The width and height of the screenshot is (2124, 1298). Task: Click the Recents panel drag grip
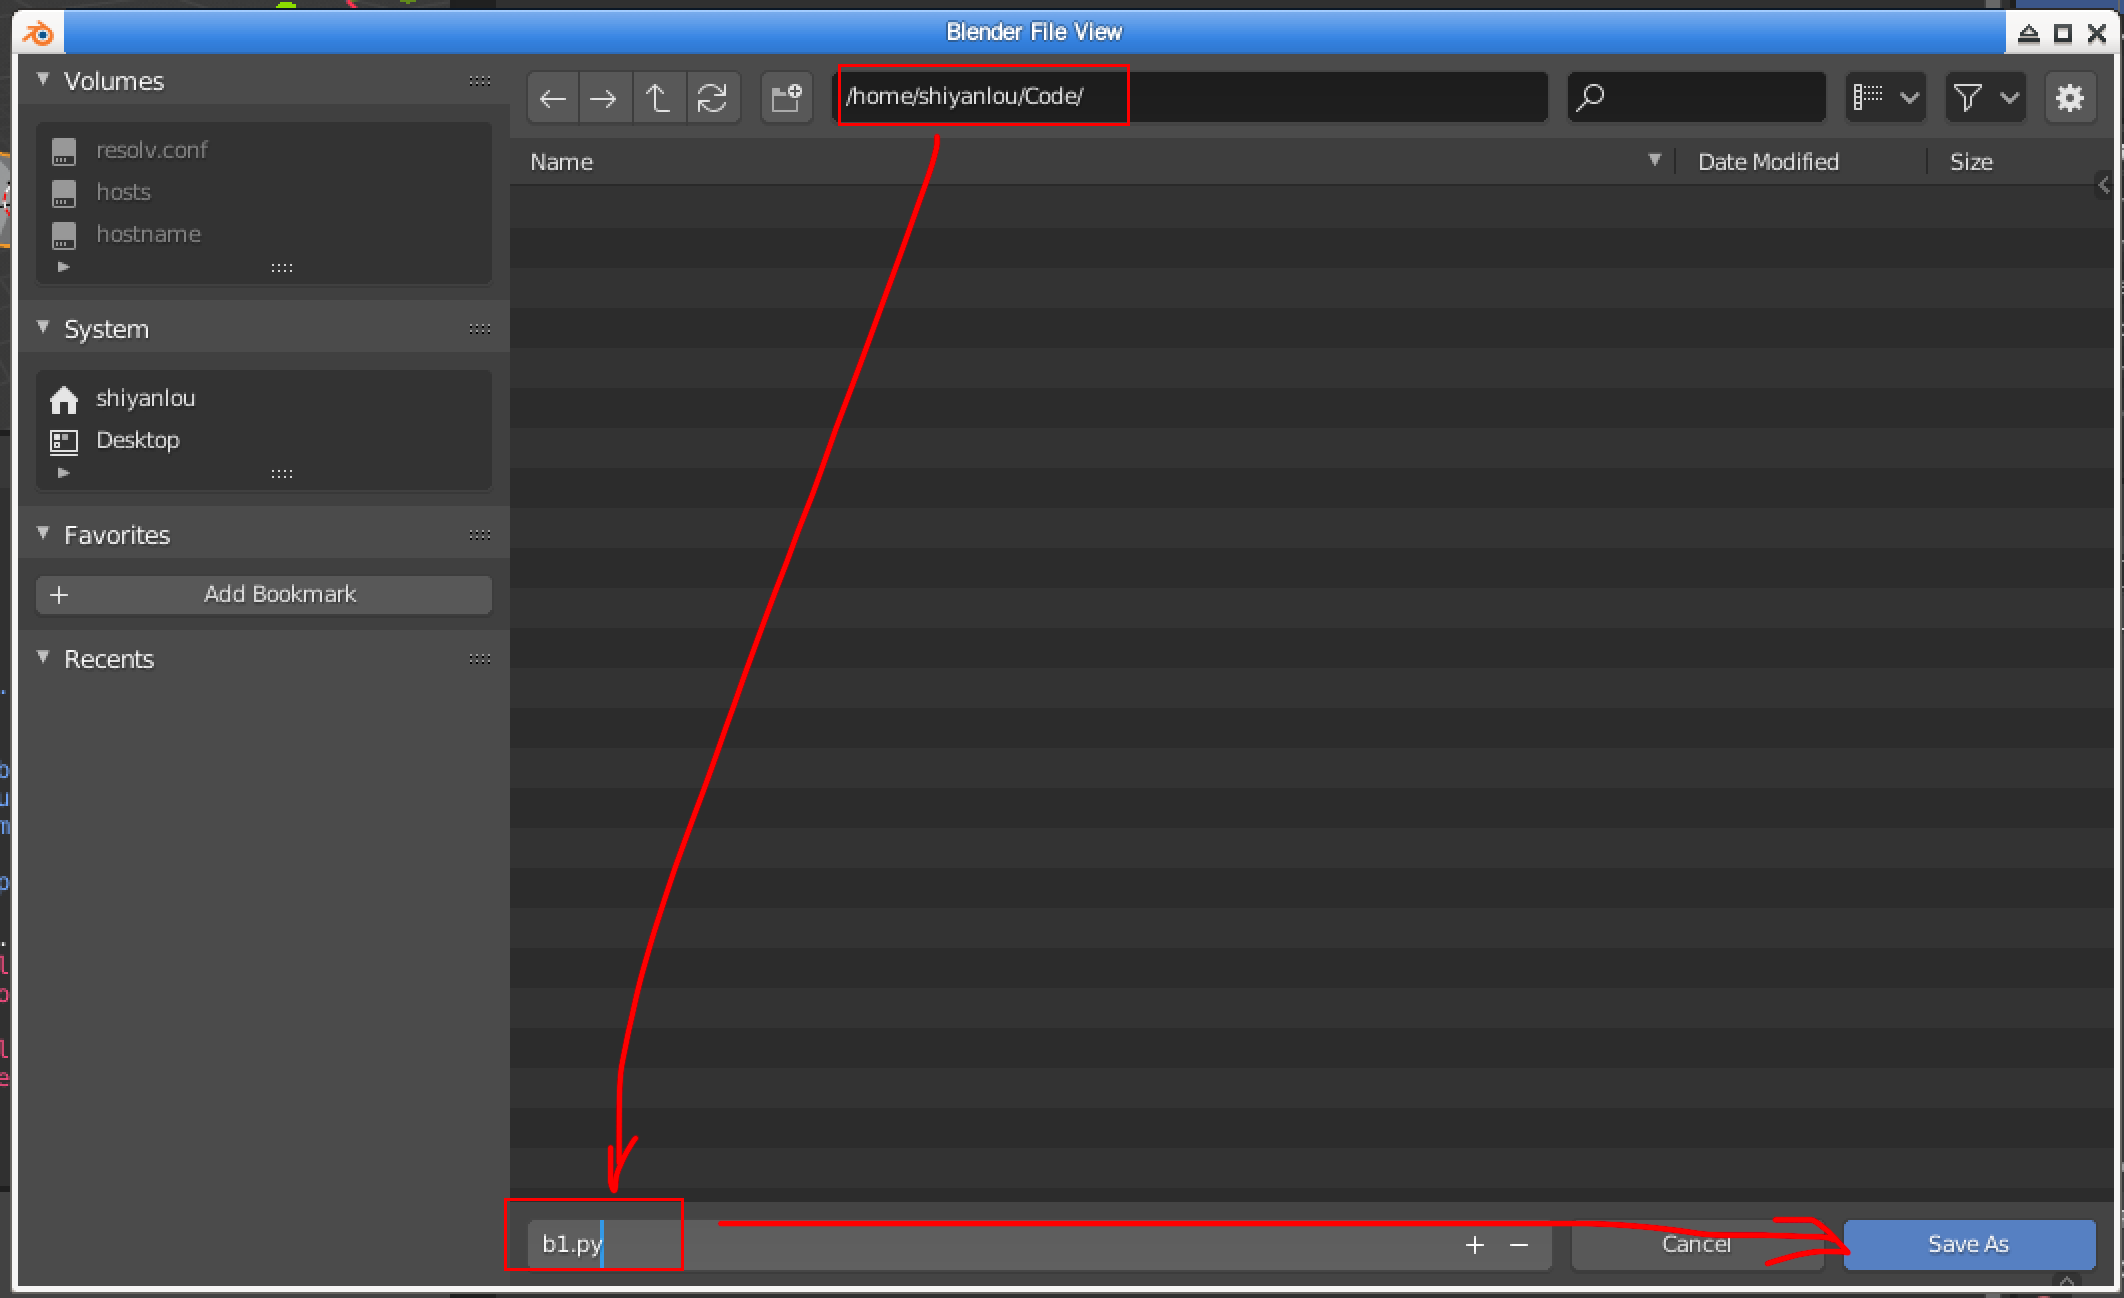point(480,659)
